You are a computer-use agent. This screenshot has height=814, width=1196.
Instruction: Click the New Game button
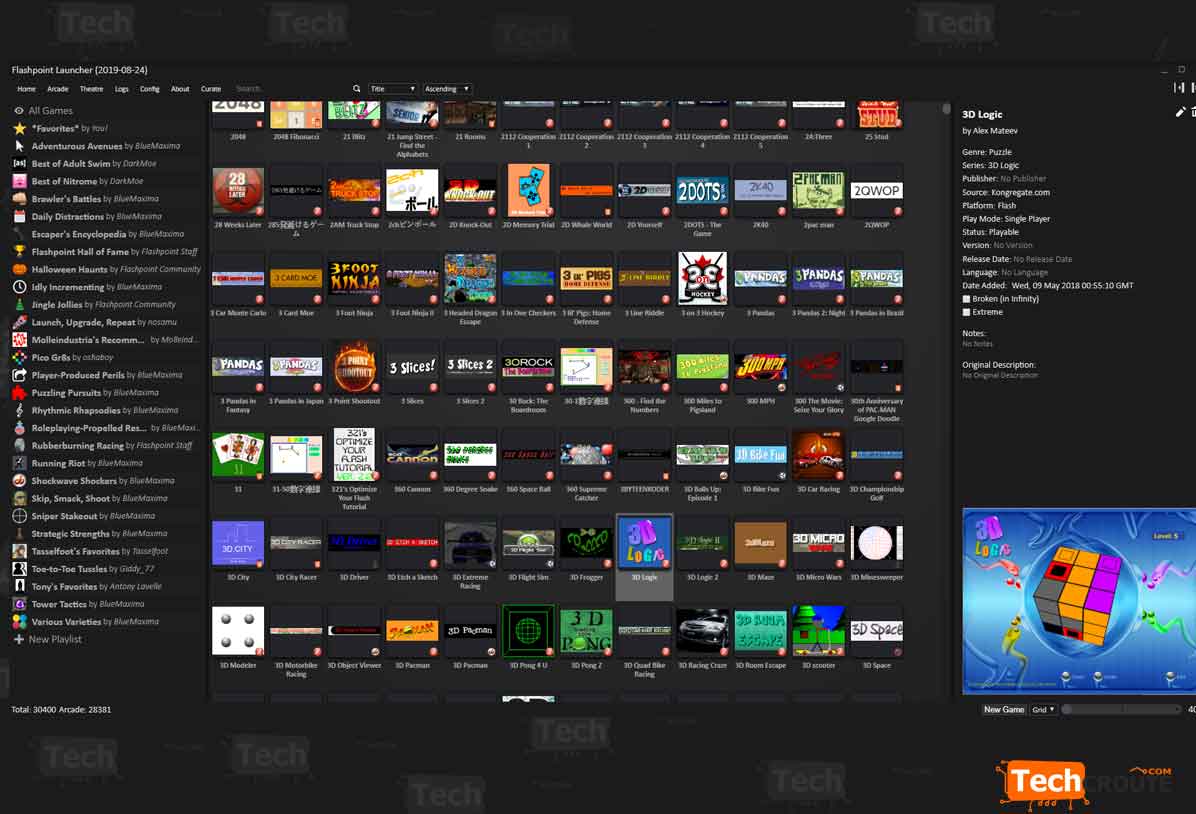pos(1003,709)
